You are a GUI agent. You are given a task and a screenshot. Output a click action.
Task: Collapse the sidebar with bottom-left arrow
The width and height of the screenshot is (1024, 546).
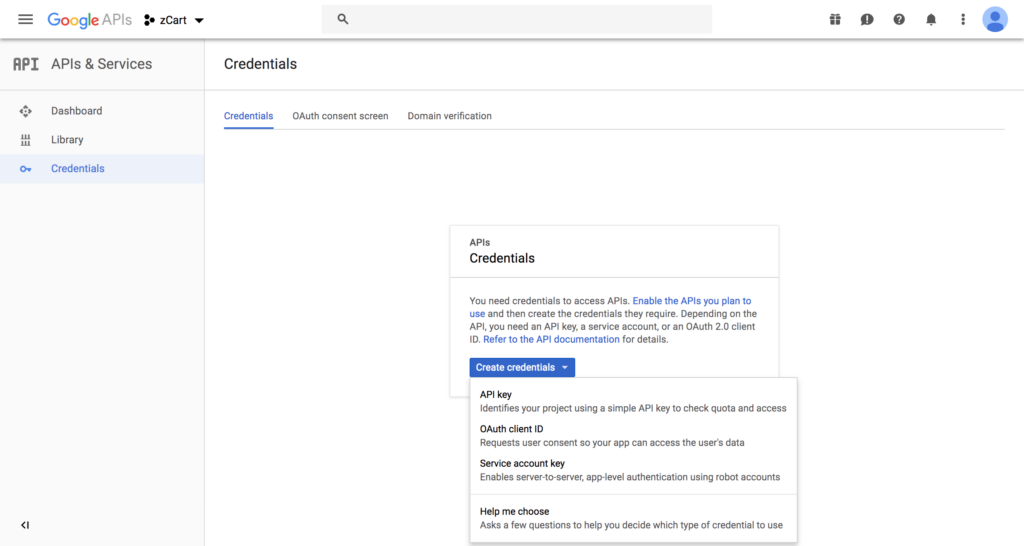point(25,525)
